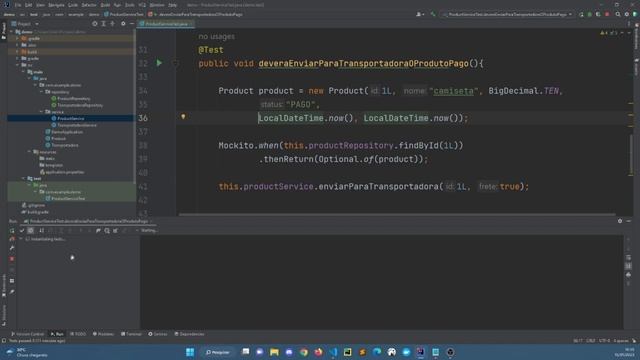This screenshot has width=640, height=360.
Task: Open File Explorer from the taskbar
Action: [x=274, y=352]
